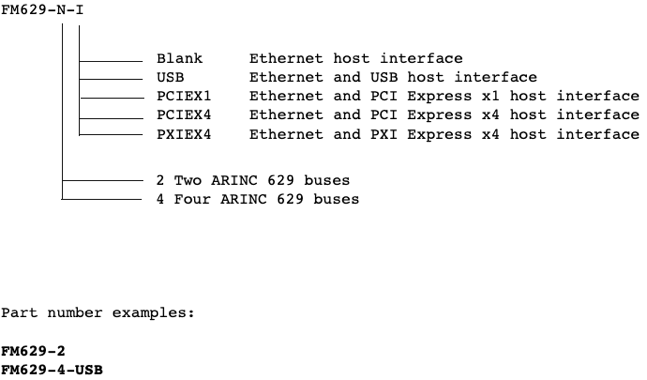Select the Blank option code
Screen dimensions: 647x380
point(179,58)
